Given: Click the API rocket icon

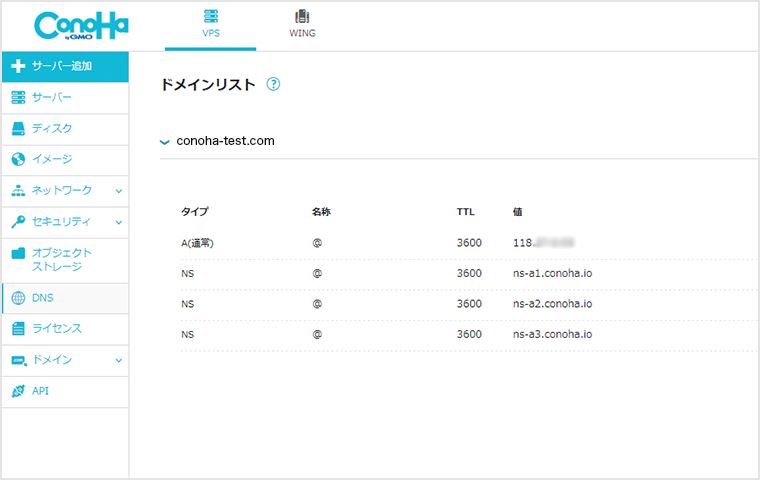Looking at the screenshot, I should click(x=18, y=391).
